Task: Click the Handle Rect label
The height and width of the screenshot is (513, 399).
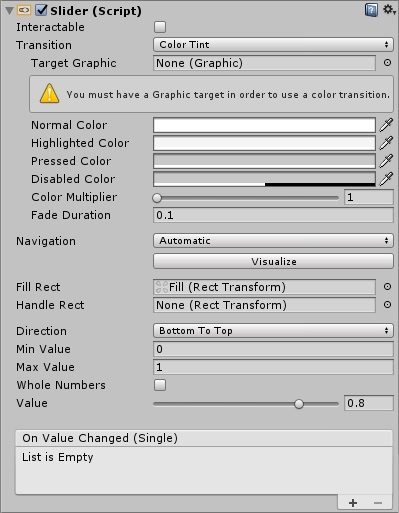Action: [50, 305]
